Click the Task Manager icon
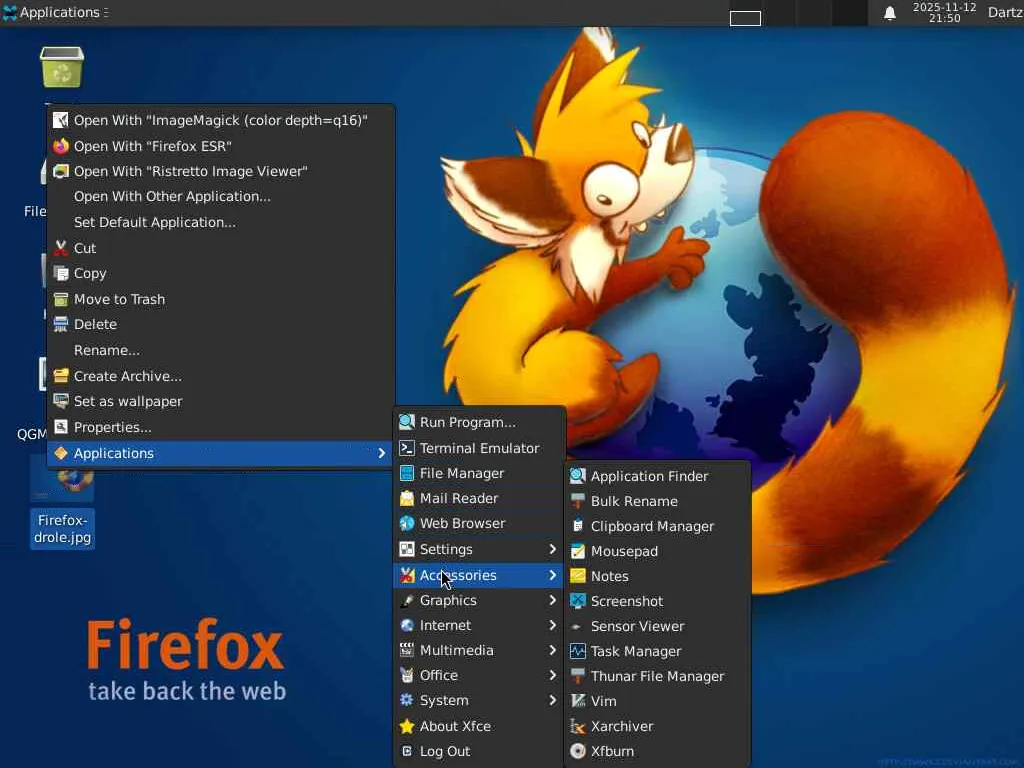The height and width of the screenshot is (768, 1024). click(578, 651)
